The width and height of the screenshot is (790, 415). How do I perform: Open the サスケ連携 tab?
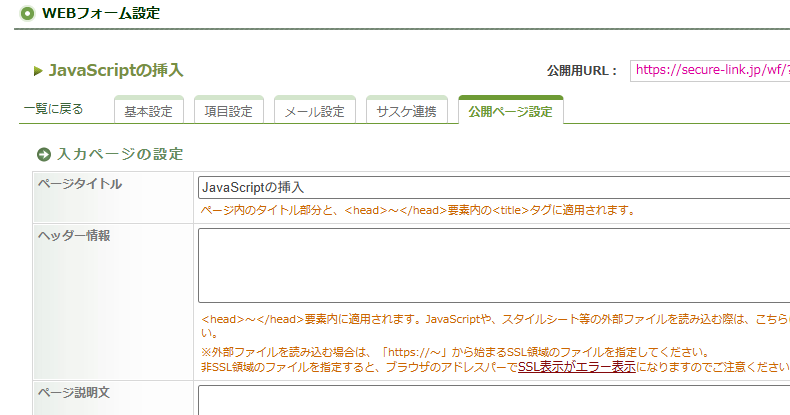(x=406, y=112)
